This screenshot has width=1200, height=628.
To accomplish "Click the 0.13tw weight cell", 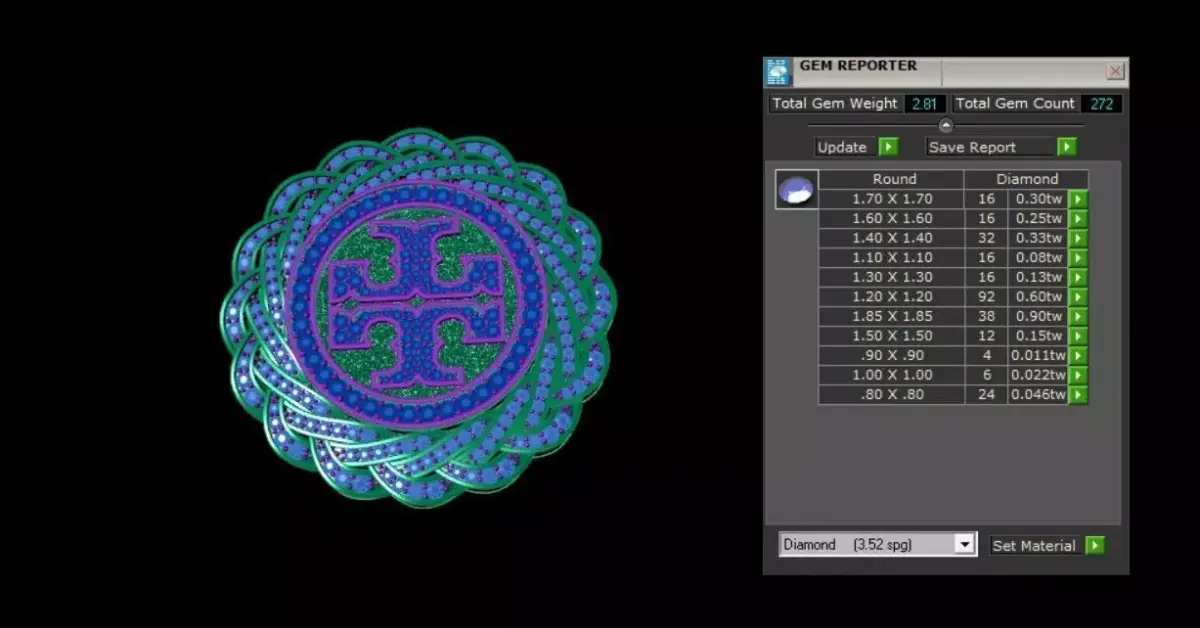I will pyautogui.click(x=1038, y=277).
